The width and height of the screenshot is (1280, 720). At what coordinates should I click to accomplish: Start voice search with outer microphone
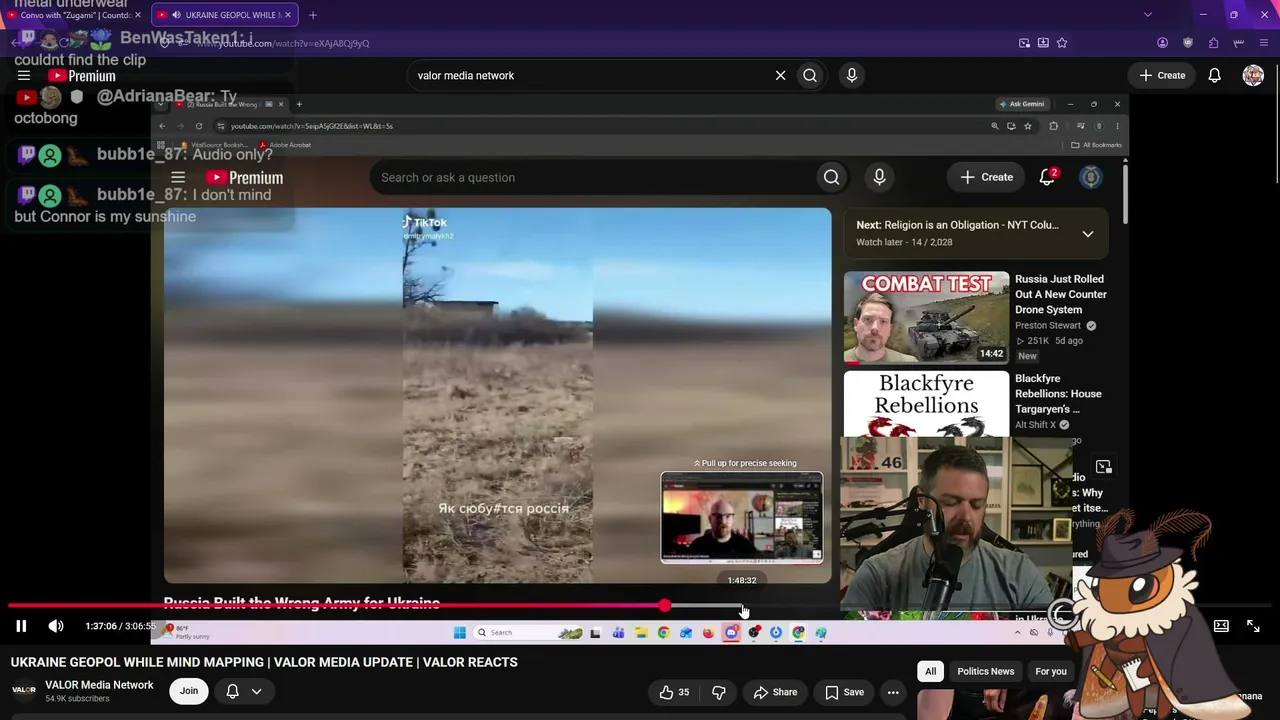852,75
